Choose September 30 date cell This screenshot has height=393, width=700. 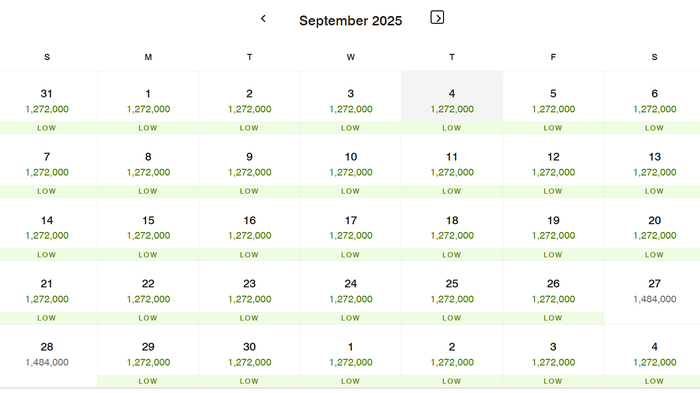[250, 356]
